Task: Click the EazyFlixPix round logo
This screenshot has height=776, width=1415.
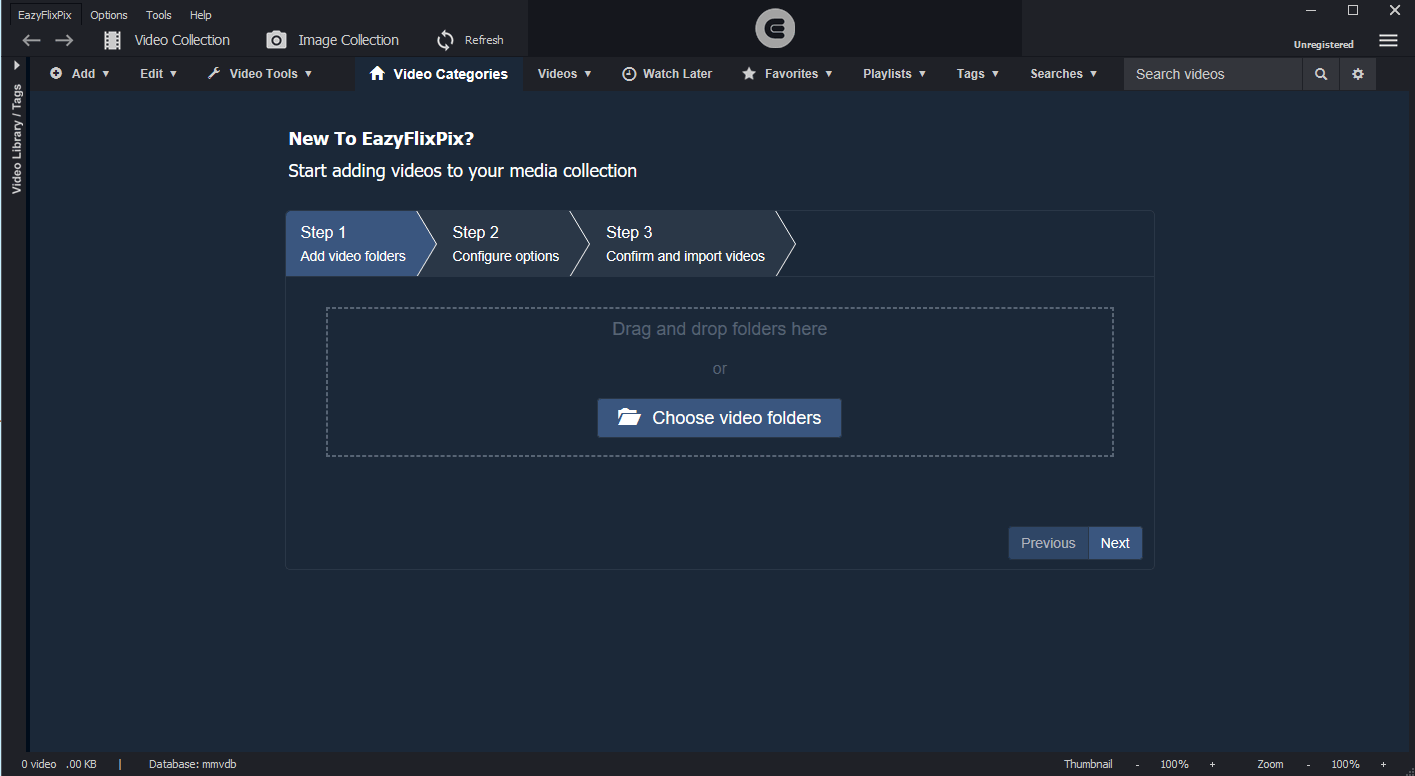Action: (x=775, y=29)
